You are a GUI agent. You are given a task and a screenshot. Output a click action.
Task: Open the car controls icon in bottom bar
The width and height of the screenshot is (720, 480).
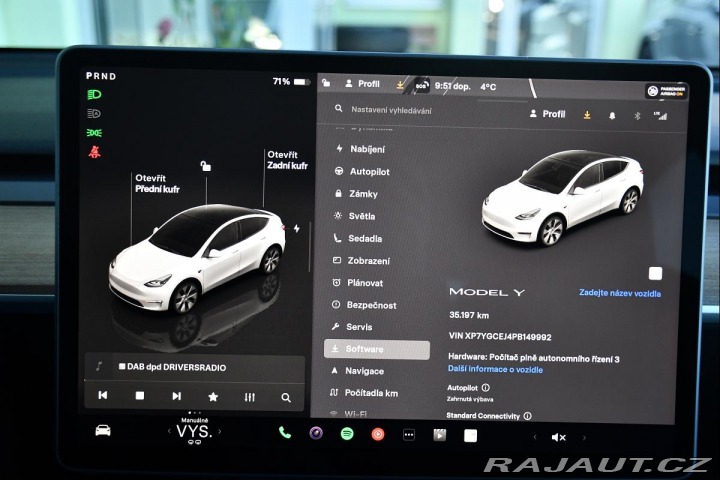(x=103, y=430)
